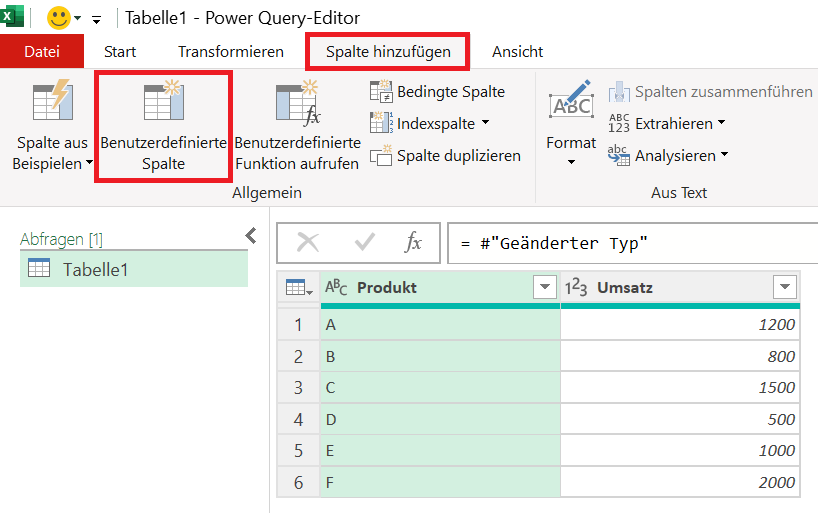Expand the Extrahieren dropdown arrow
Screen dimensions: 818x513
click(721, 122)
